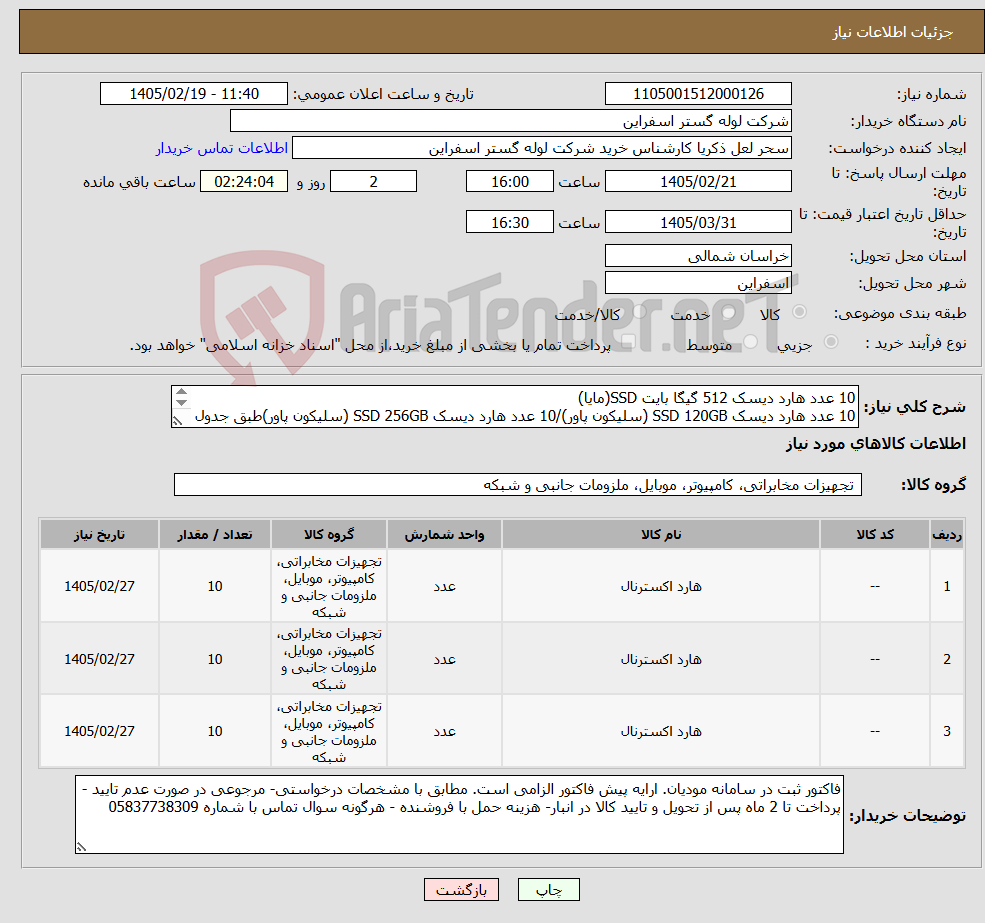Click the validity time field 16:30
This screenshot has width=985, height=923.
click(509, 222)
